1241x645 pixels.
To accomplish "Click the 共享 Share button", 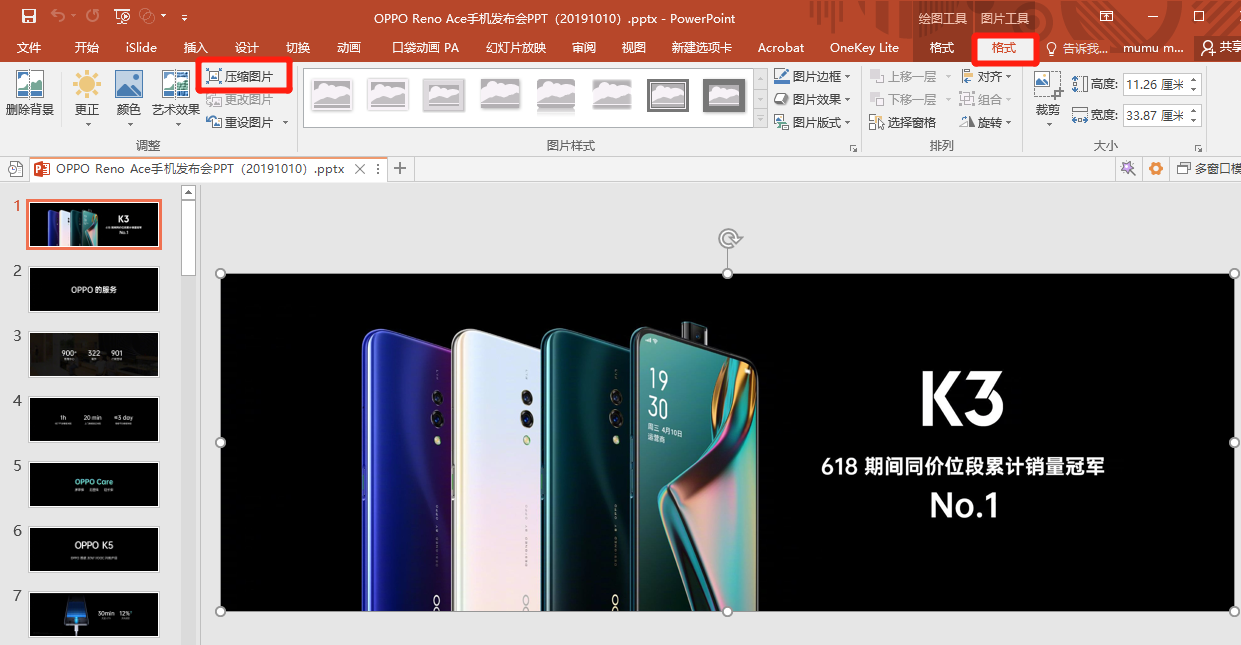I will [x=1220, y=48].
